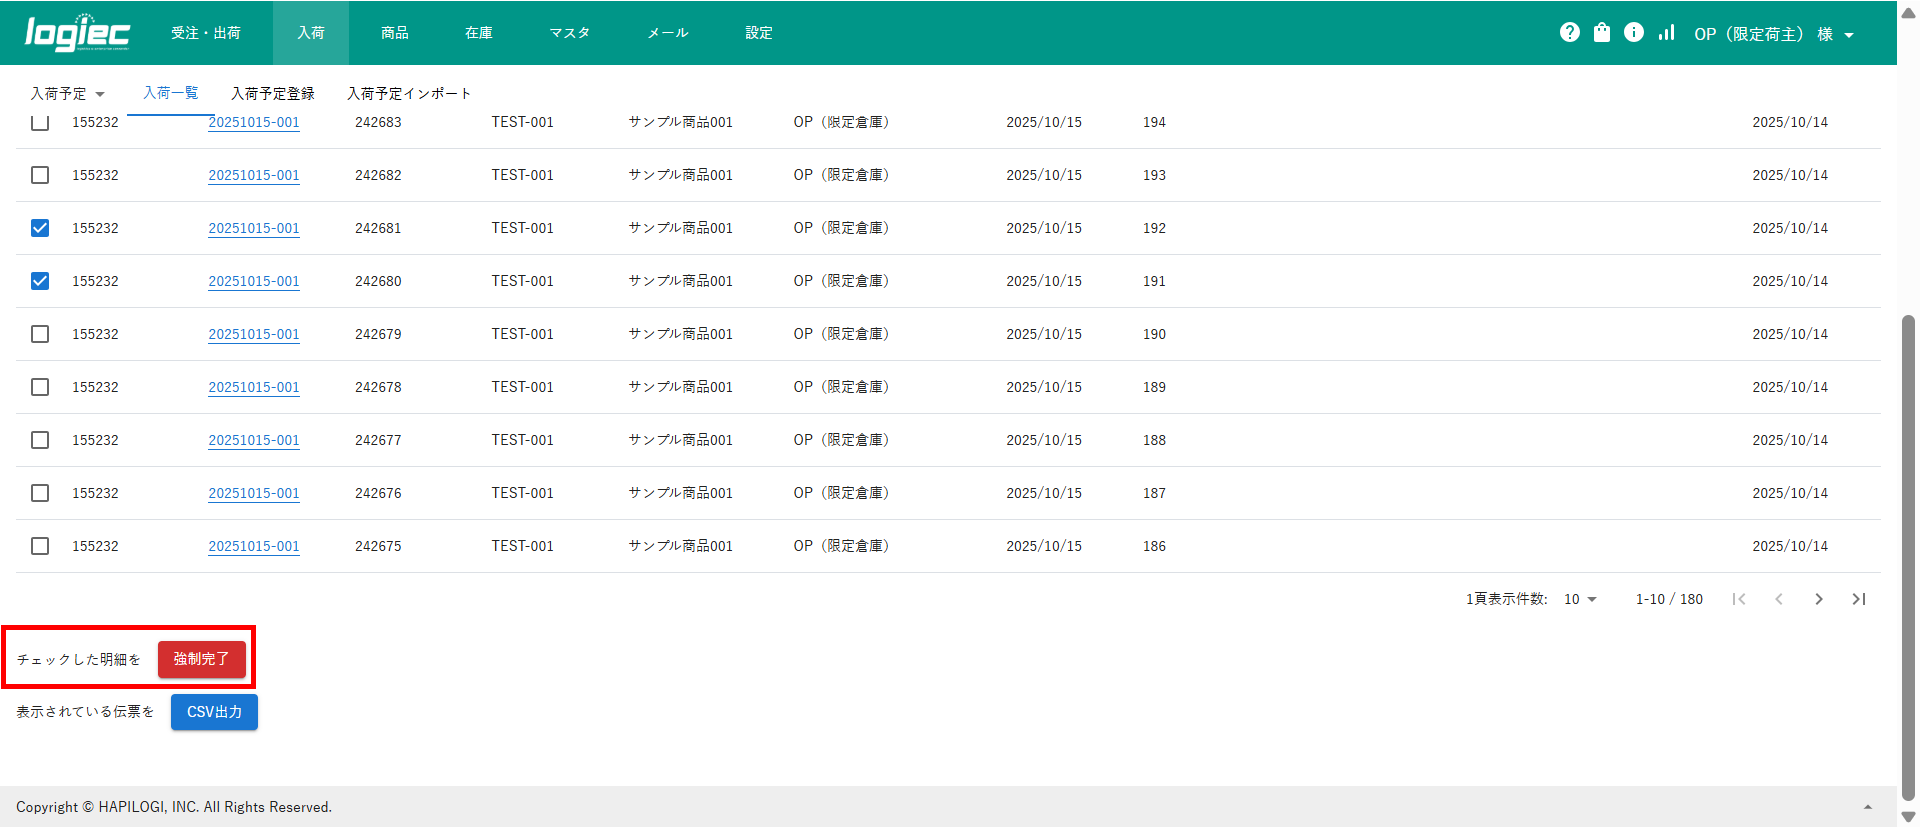Click the logiec logo
1920x827 pixels.
tap(77, 33)
